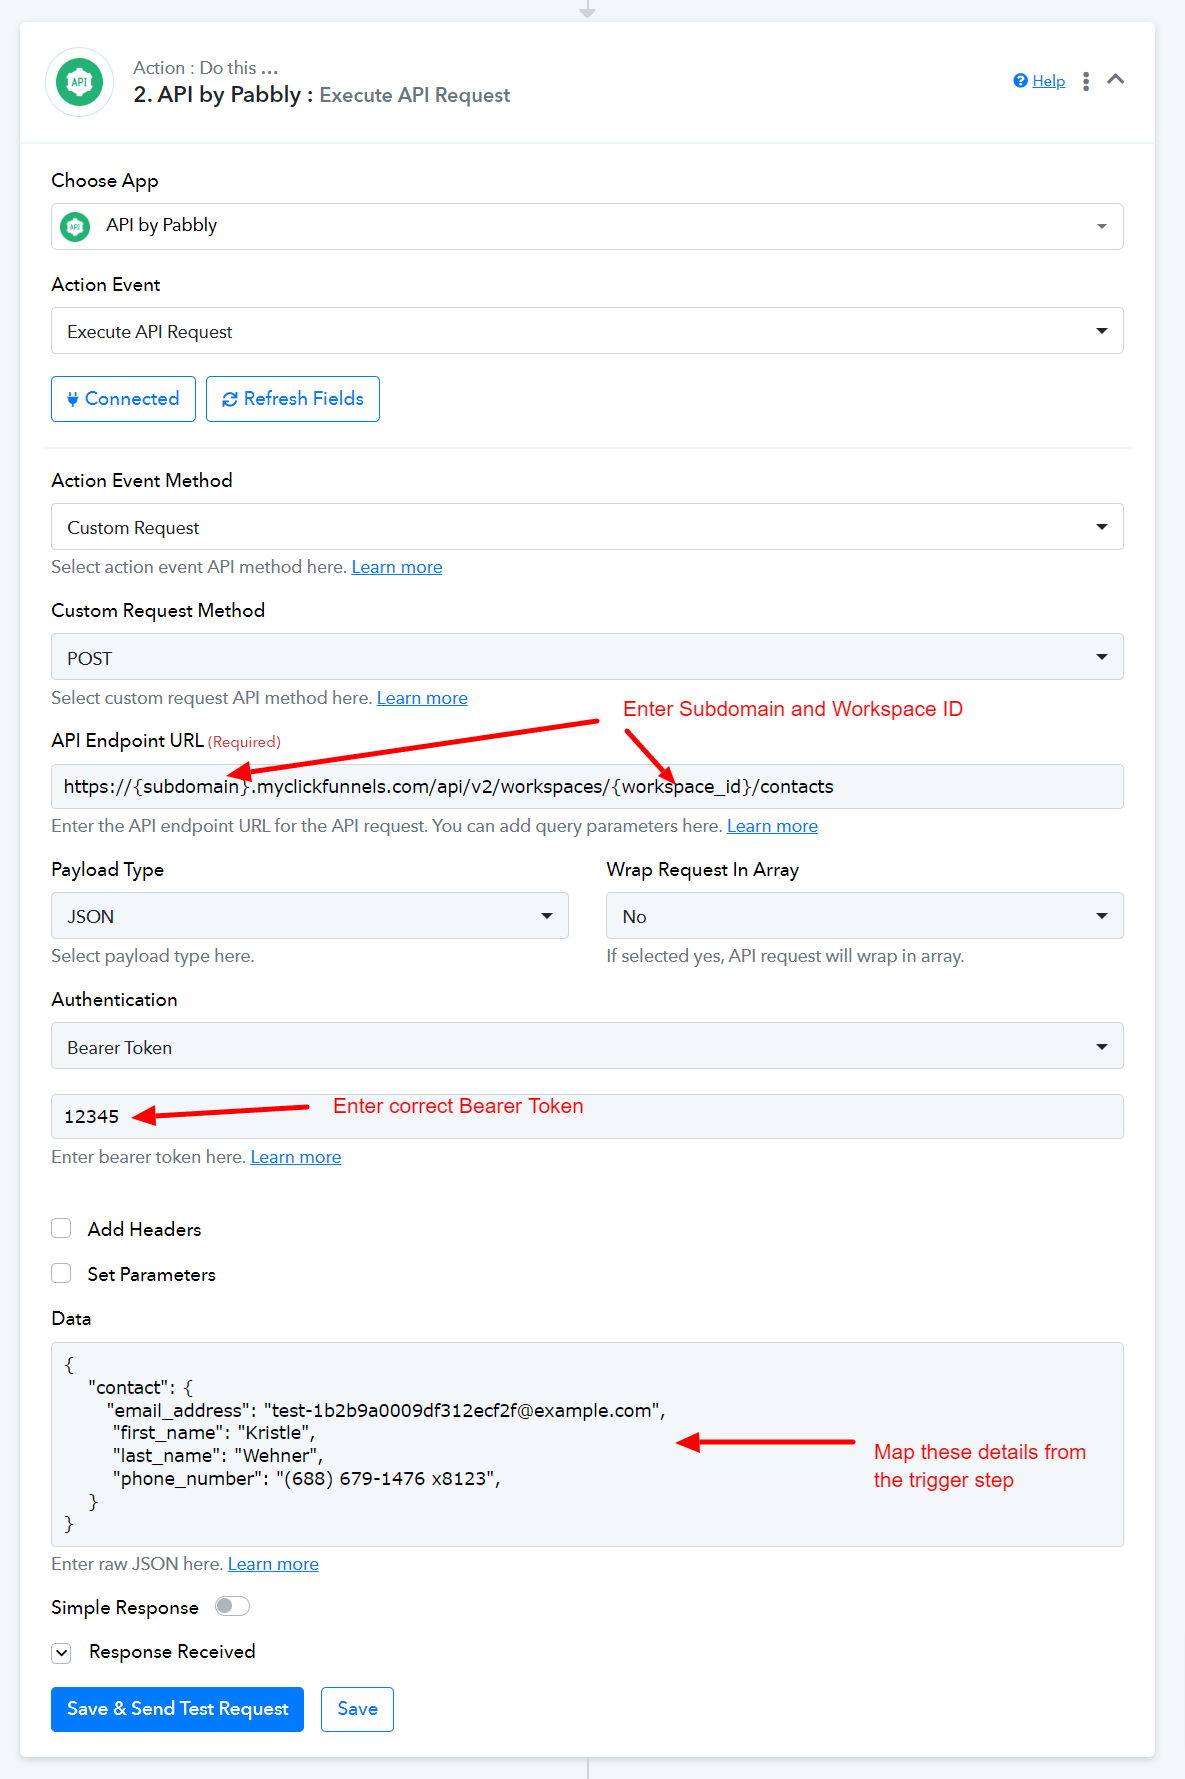Check the Set Parameters checkbox
Image resolution: width=1185 pixels, height=1779 pixels.
click(62, 1273)
